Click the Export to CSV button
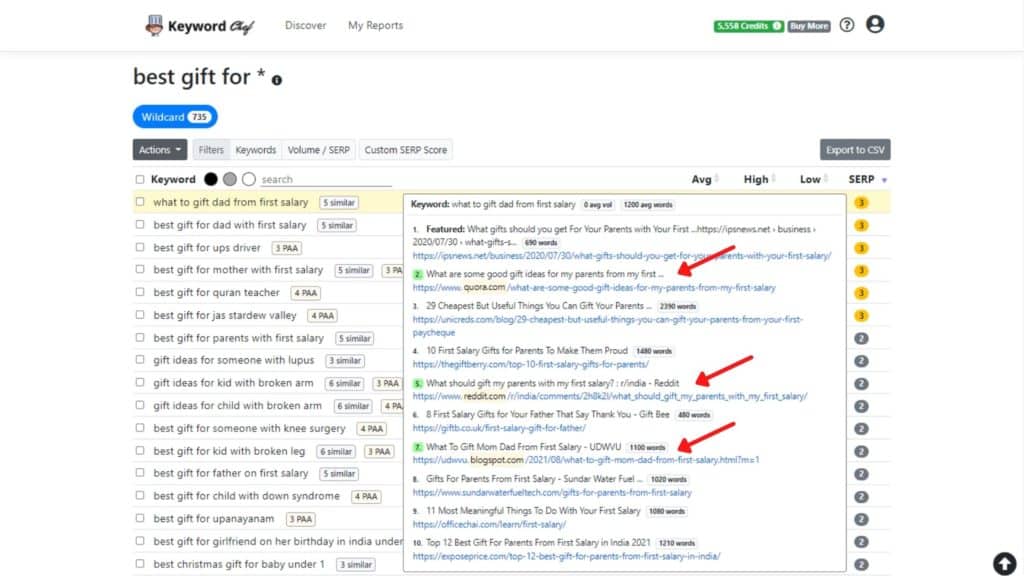Screen dimensions: 1024x576 (855, 150)
